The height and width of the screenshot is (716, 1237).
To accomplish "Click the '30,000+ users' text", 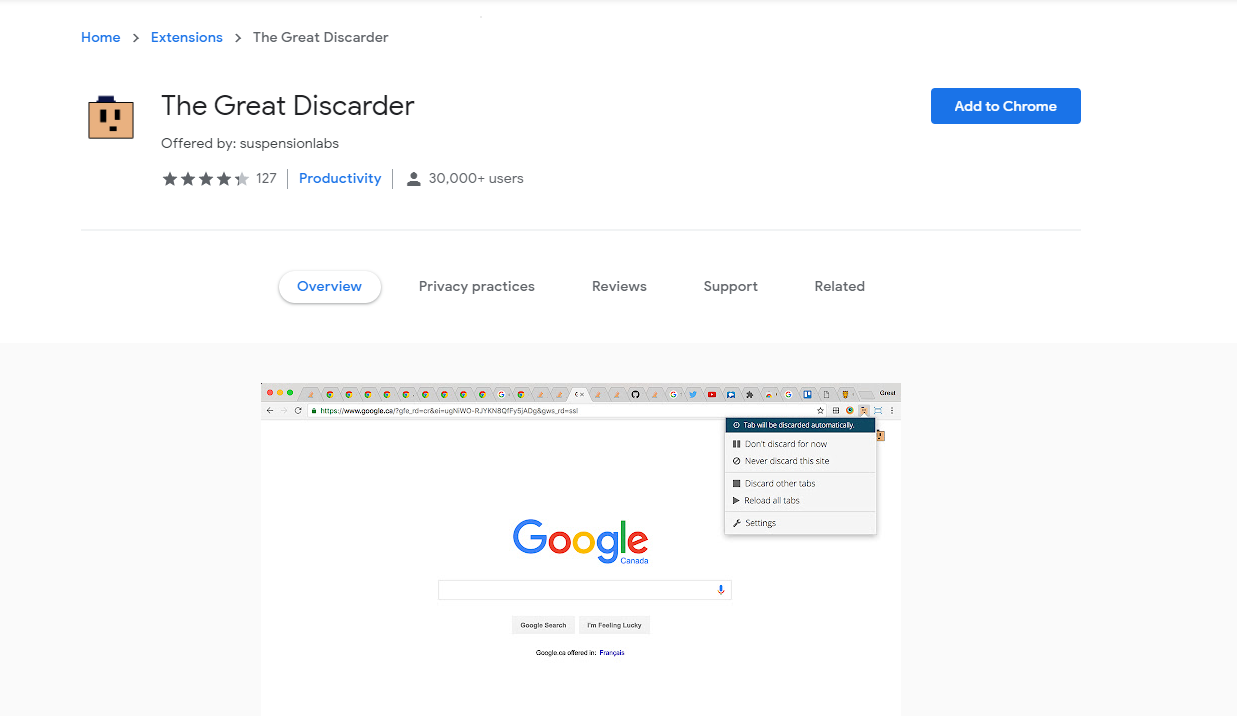I will [476, 179].
